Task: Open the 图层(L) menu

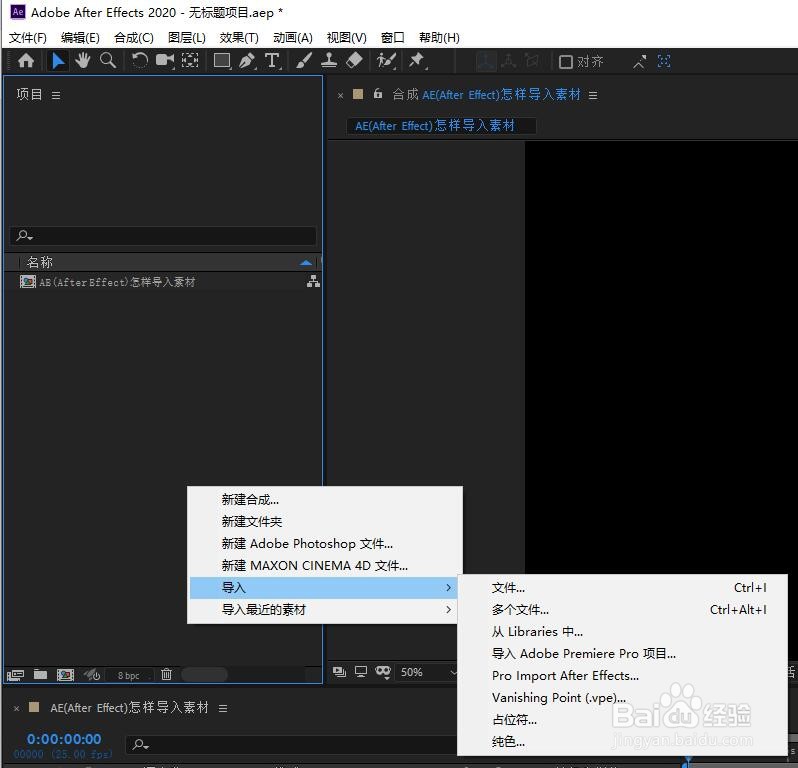Action: (187, 38)
